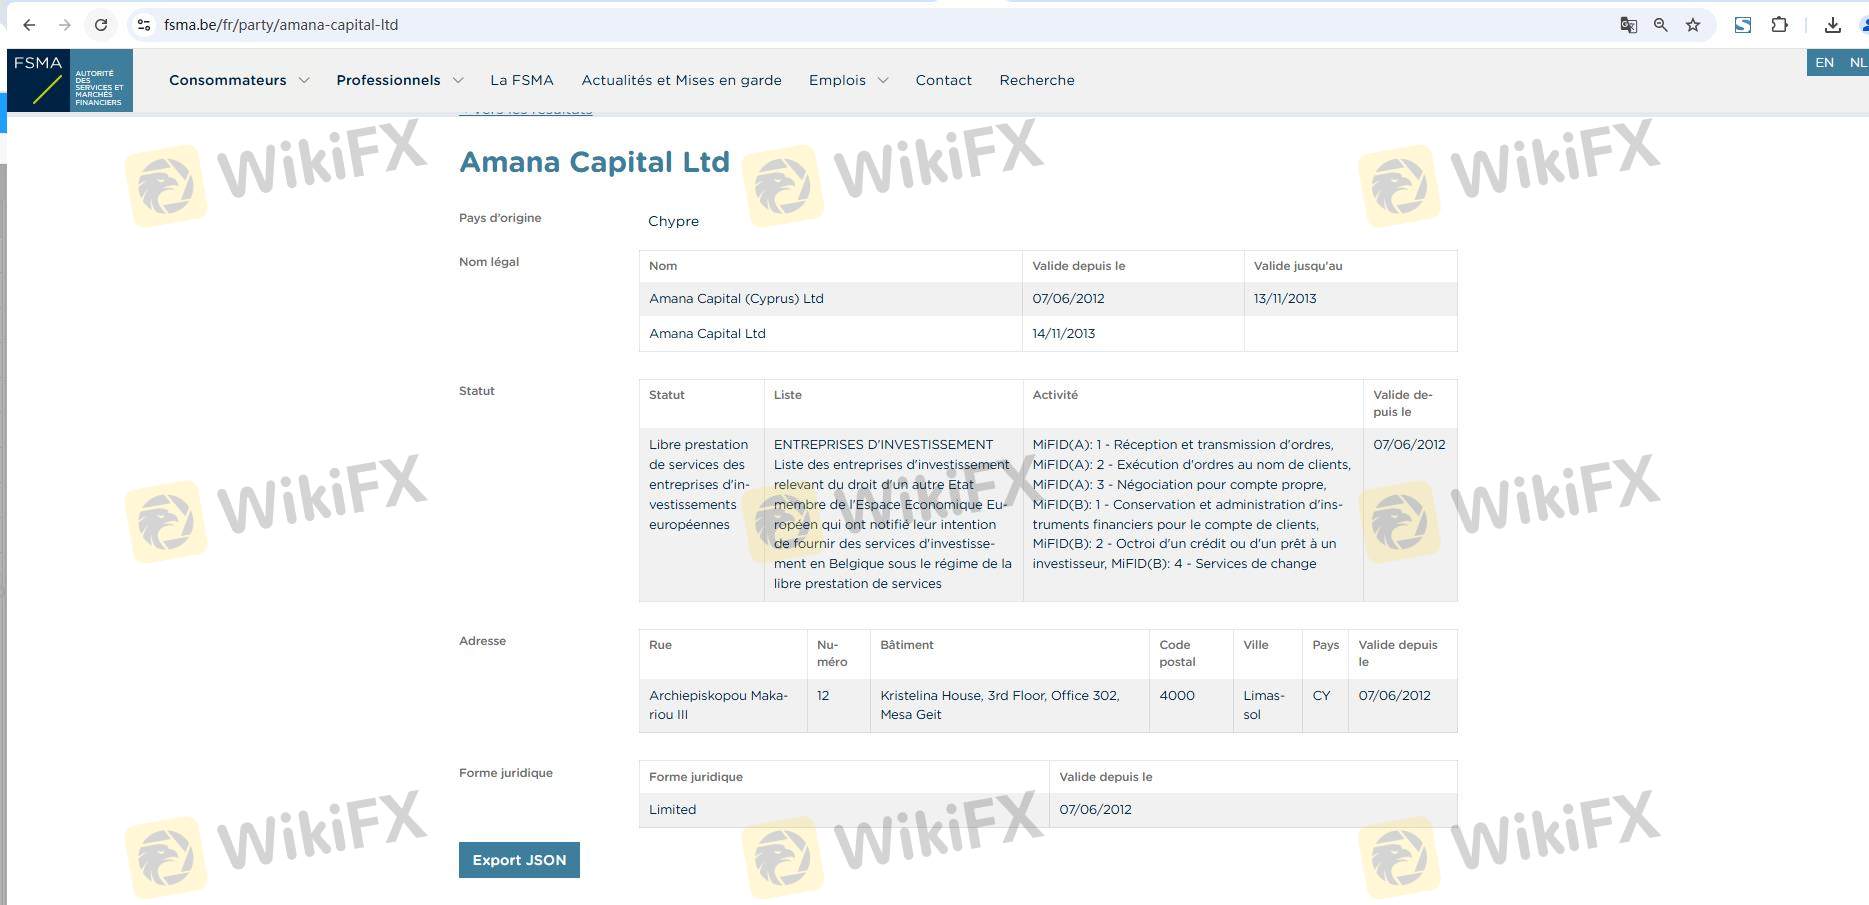Viewport: 1869px width, 905px height.
Task: Go to the Contact page
Action: [943, 80]
